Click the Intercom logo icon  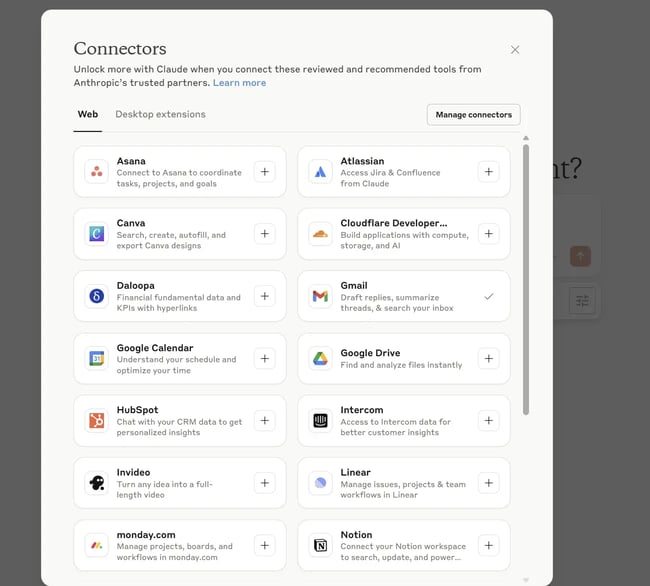(320, 421)
